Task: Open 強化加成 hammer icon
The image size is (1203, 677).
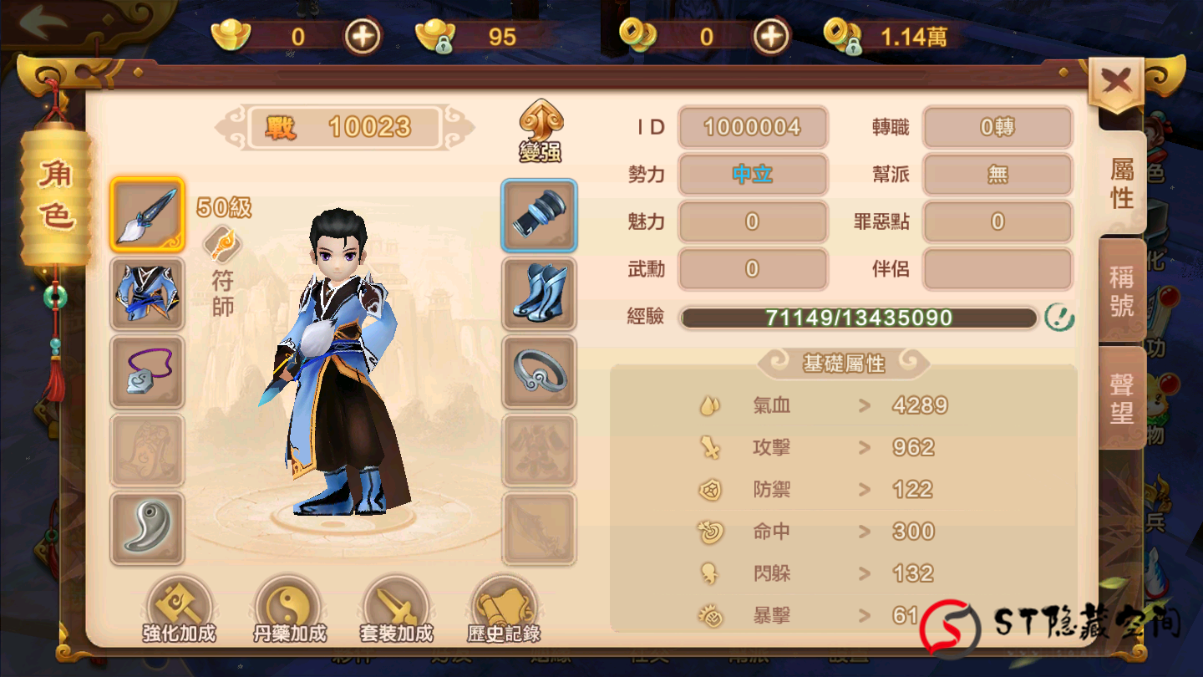Action: pos(179,610)
